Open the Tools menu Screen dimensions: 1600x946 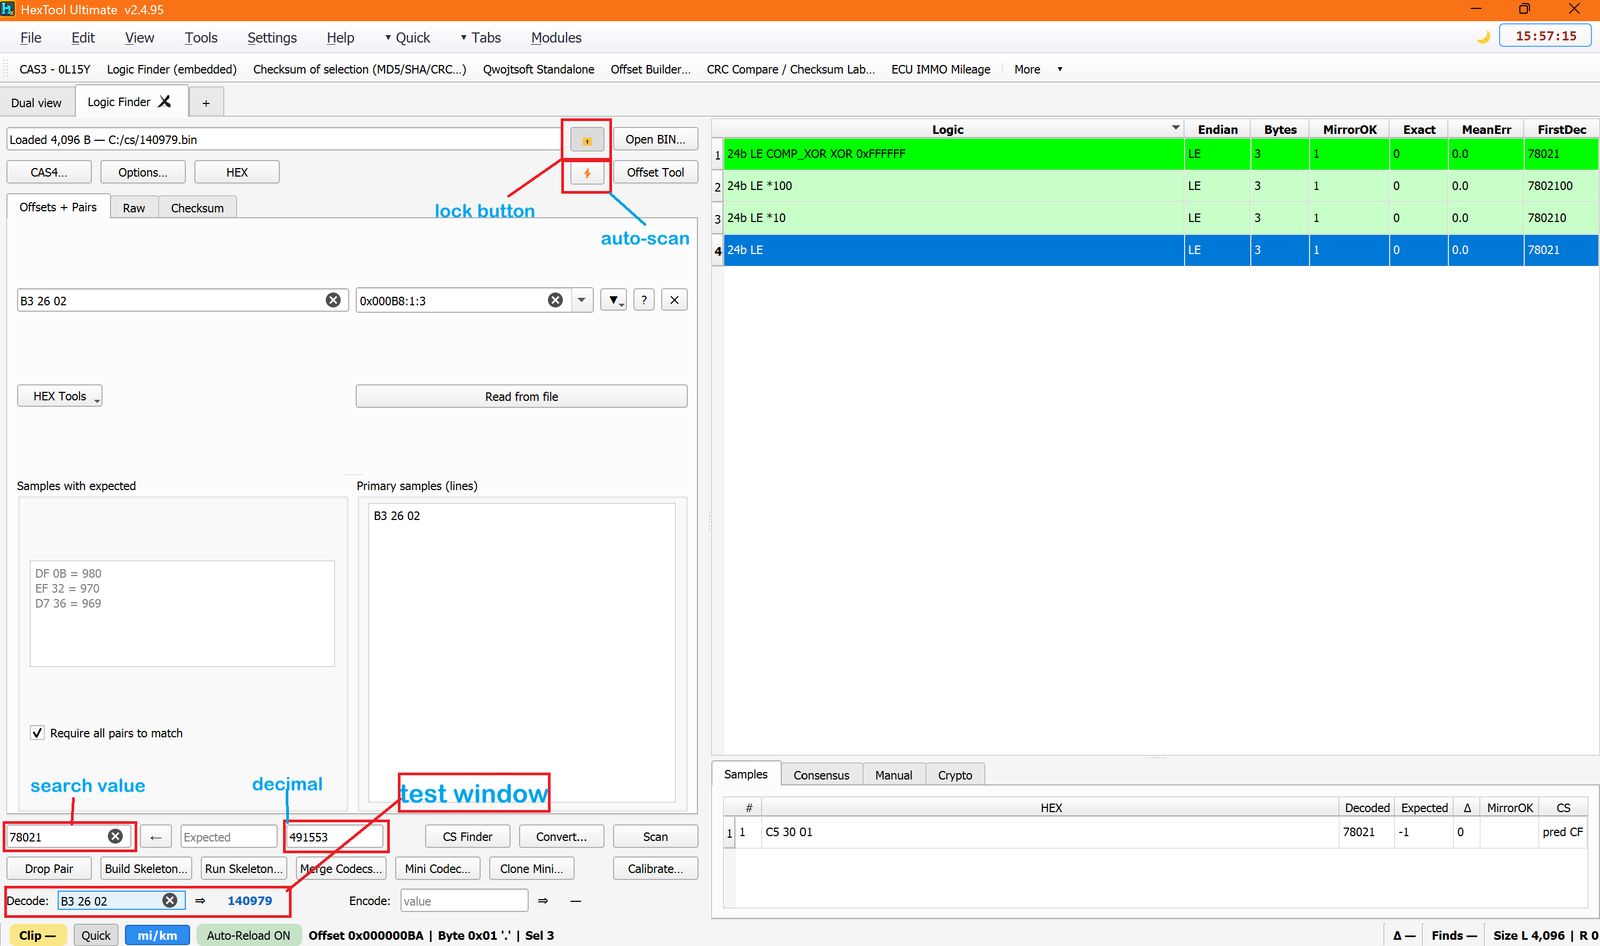201,38
